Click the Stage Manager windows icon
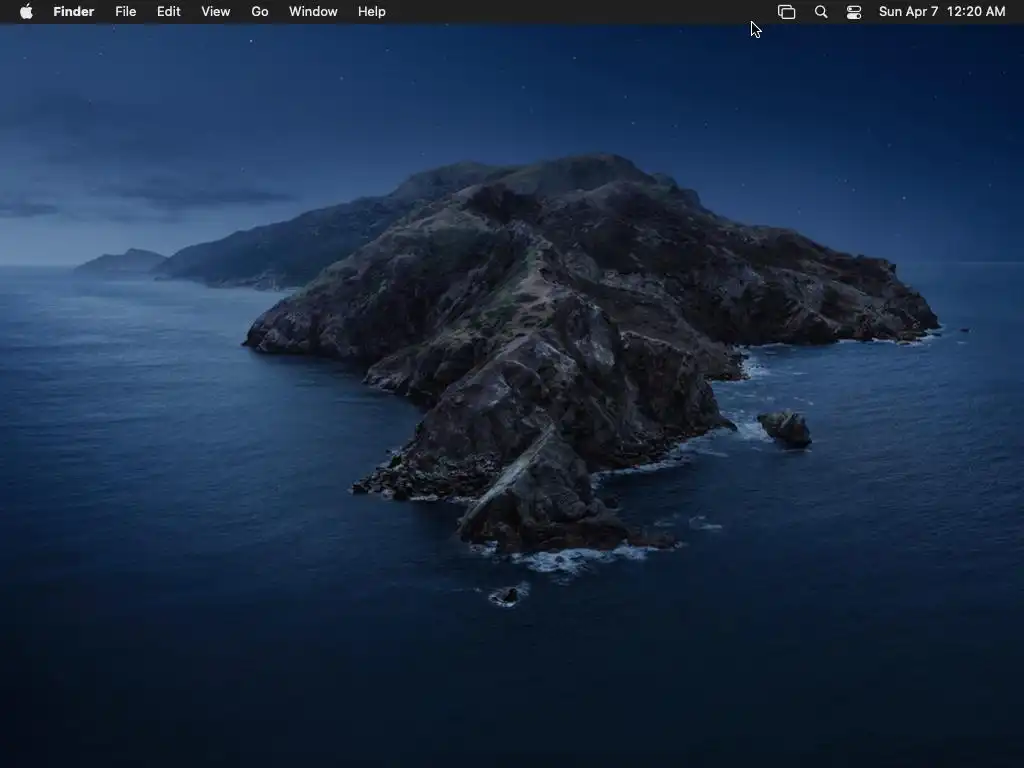The width and height of the screenshot is (1024, 768). [x=786, y=12]
